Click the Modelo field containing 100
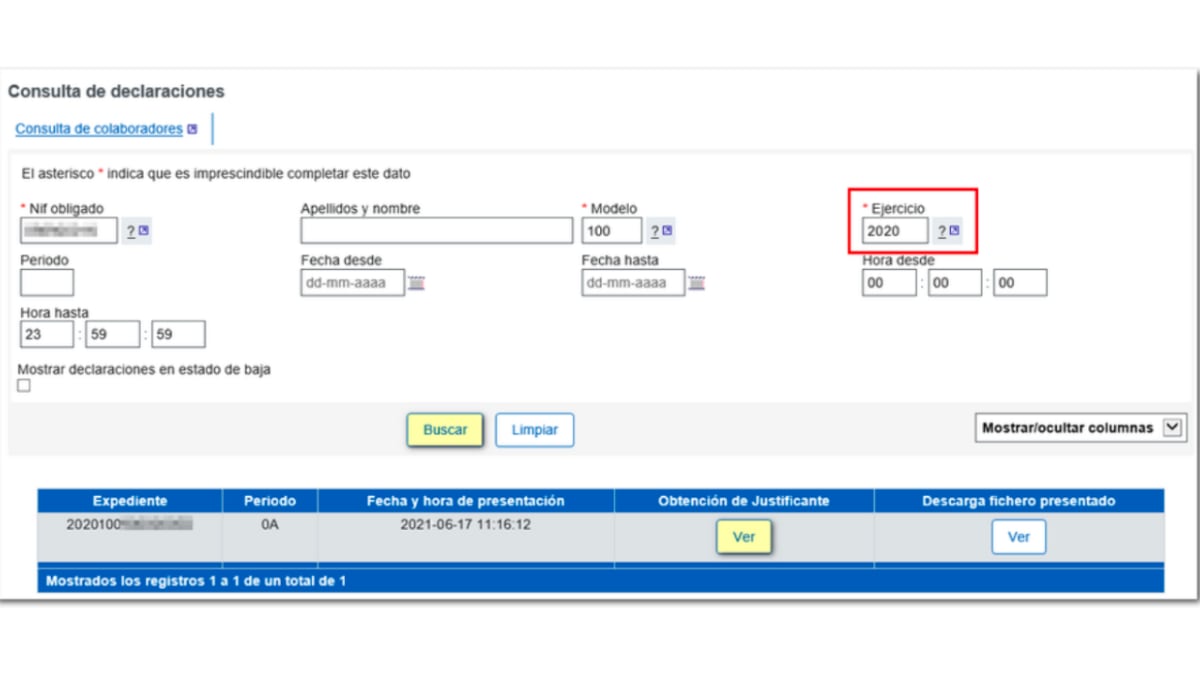 [612, 231]
